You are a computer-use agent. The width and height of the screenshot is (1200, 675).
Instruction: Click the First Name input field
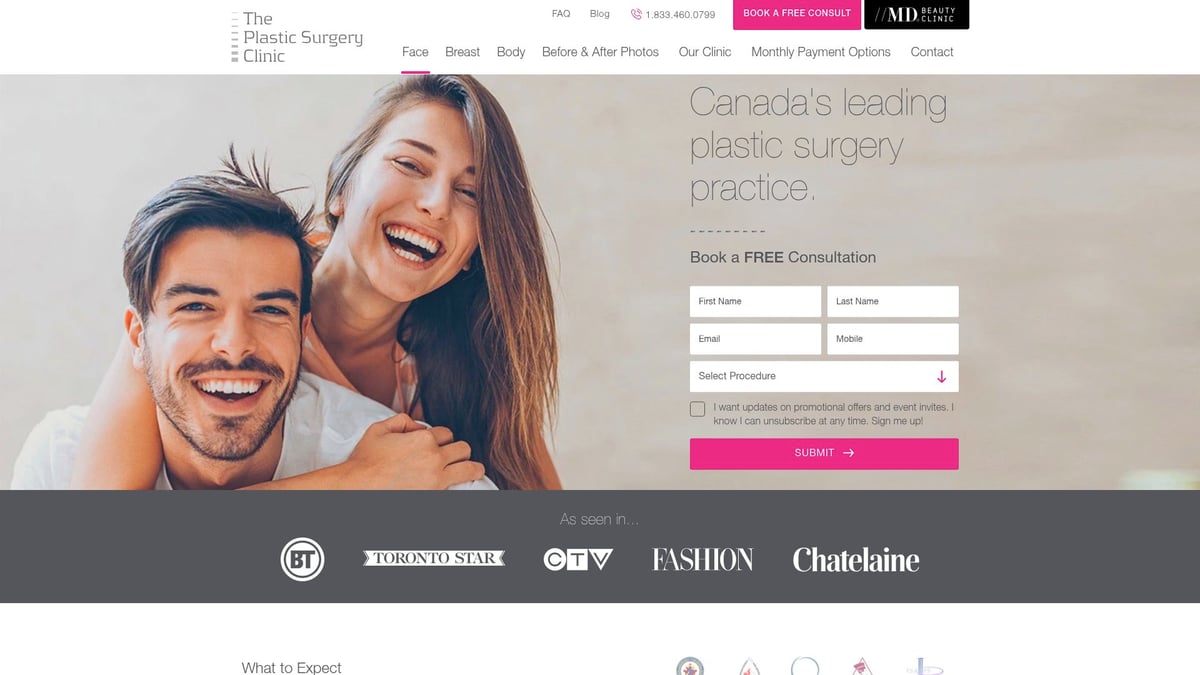click(755, 301)
